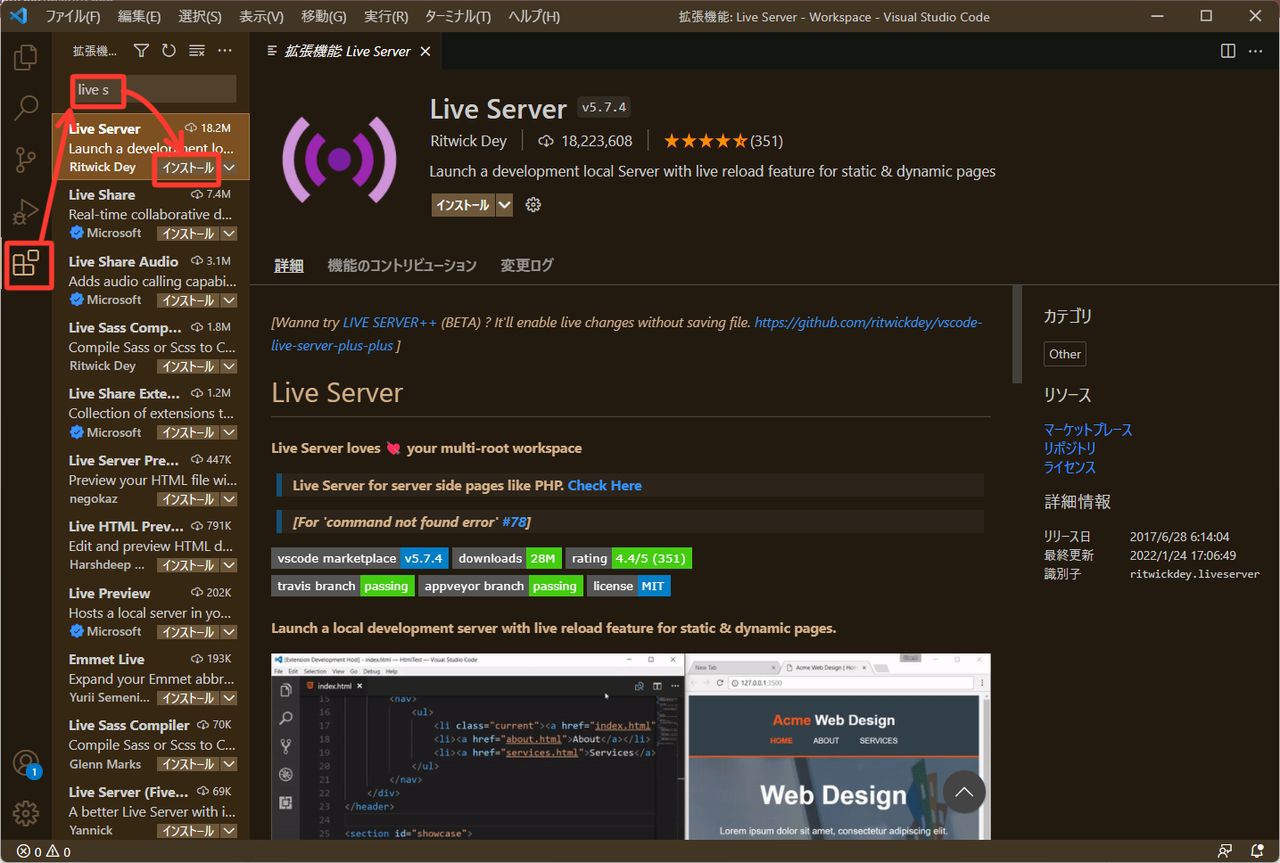Image resolution: width=1280 pixels, height=863 pixels.
Task: Click the details page vertical scrollbar
Action: click(1017, 335)
